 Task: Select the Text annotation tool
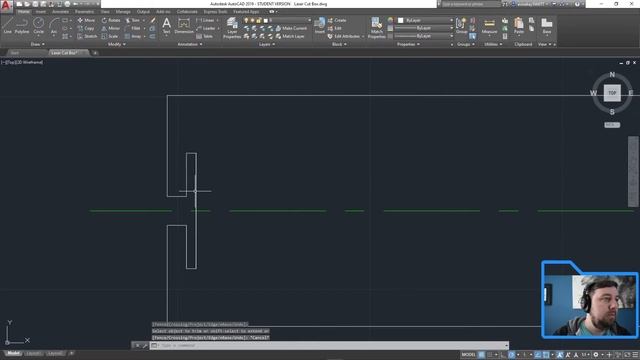(167, 26)
